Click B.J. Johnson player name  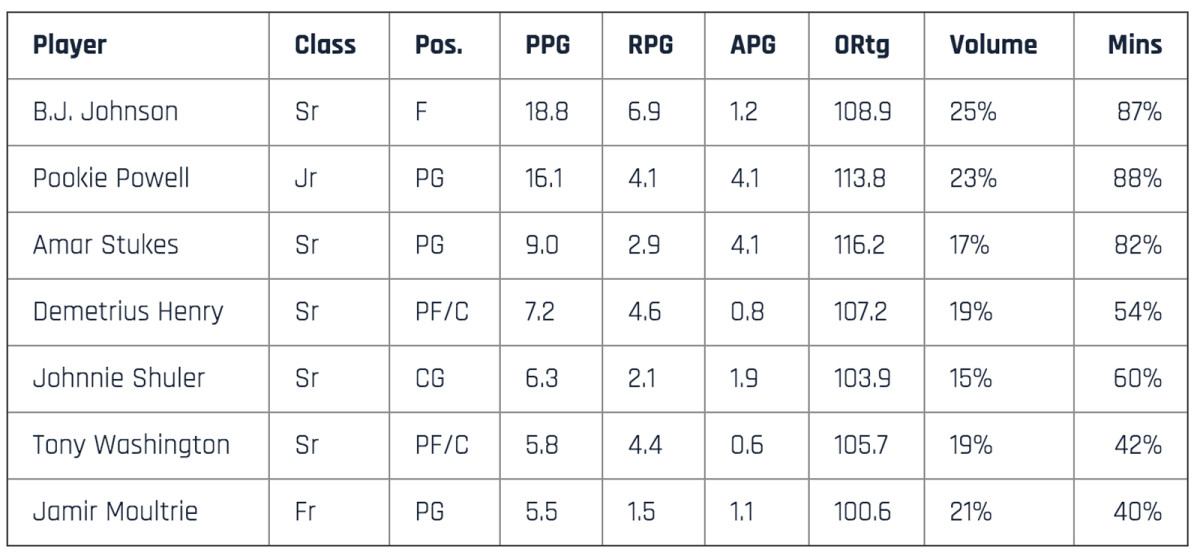pos(105,112)
